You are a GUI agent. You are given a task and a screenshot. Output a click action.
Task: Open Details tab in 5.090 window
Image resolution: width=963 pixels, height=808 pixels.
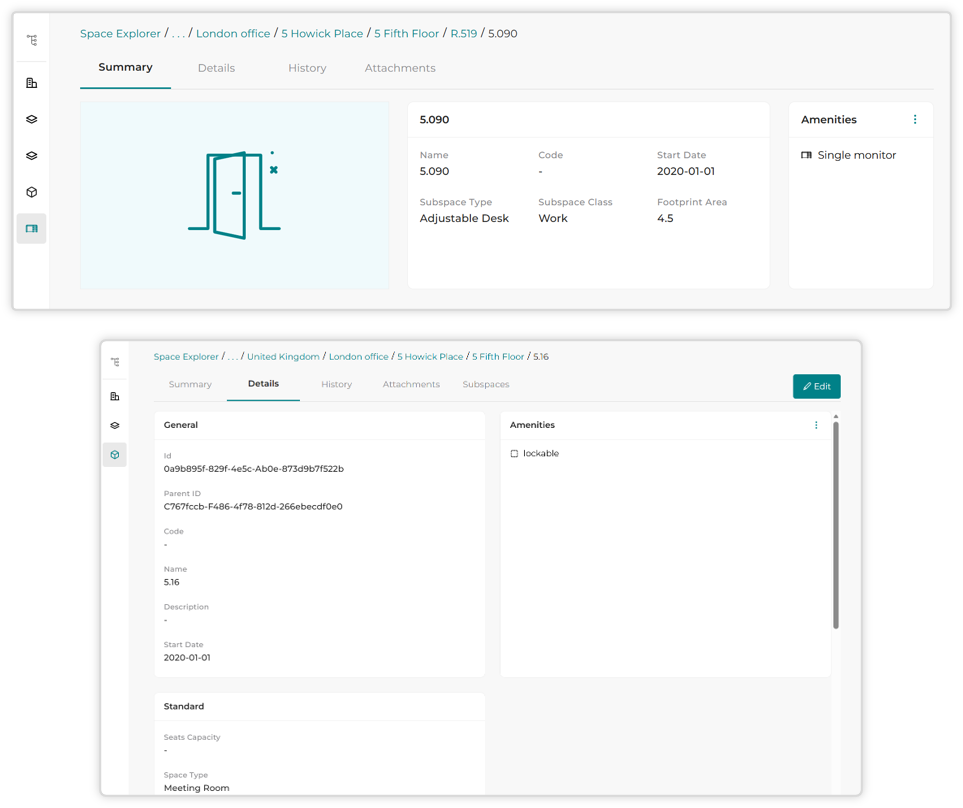tap(216, 68)
